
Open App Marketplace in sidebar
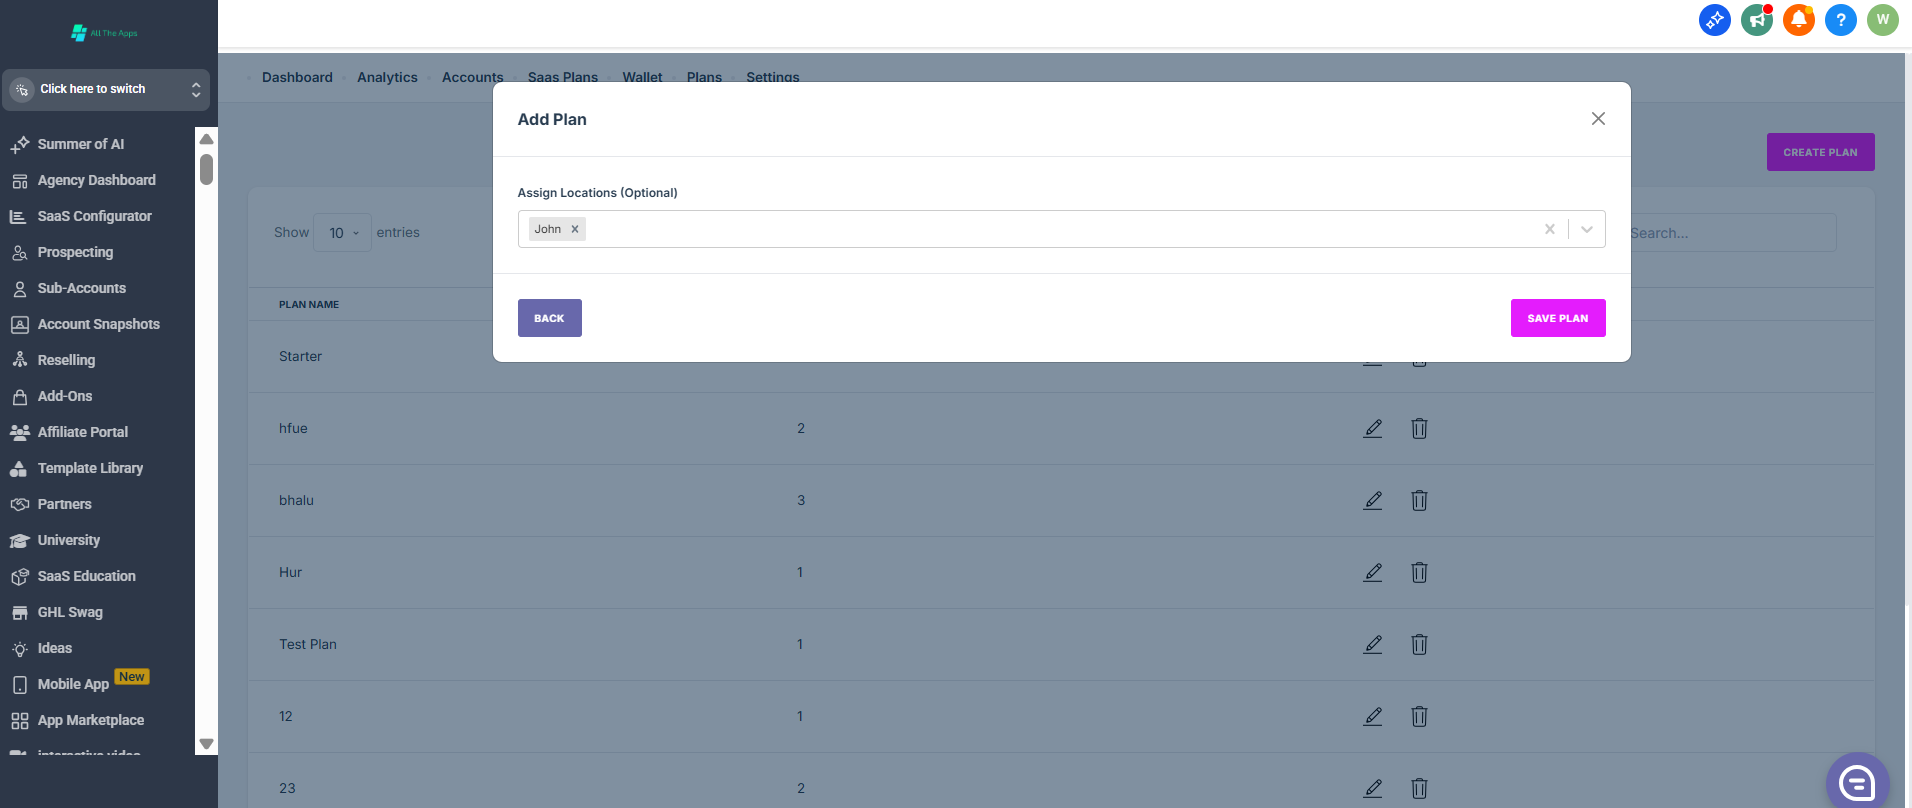90,720
